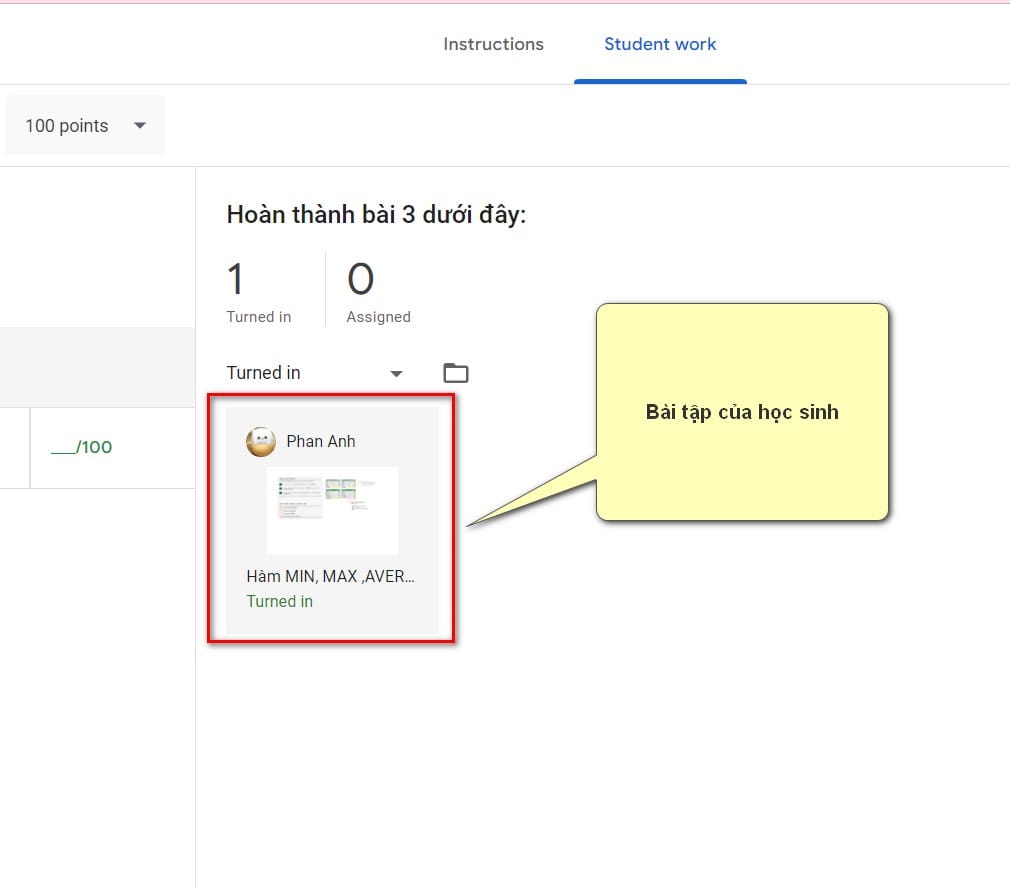Show the 1 Turned in submissions count
The width and height of the screenshot is (1010, 888).
tap(259, 316)
